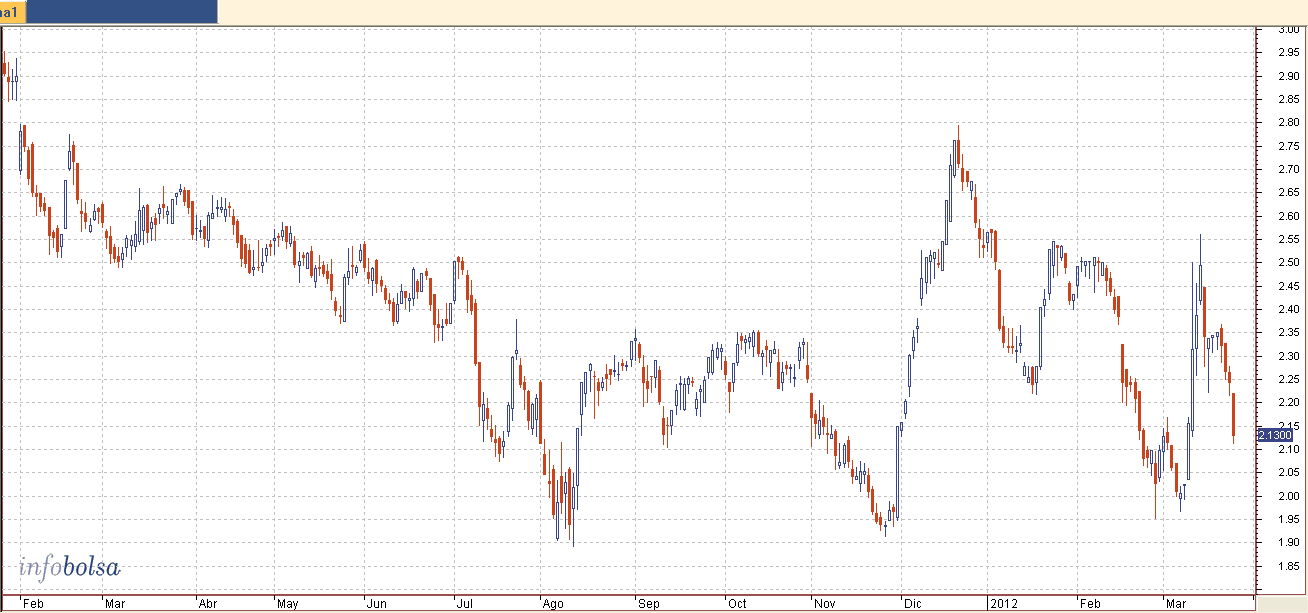This screenshot has height=613, width=1308.
Task: Click the Dic month label
Action: point(912,604)
